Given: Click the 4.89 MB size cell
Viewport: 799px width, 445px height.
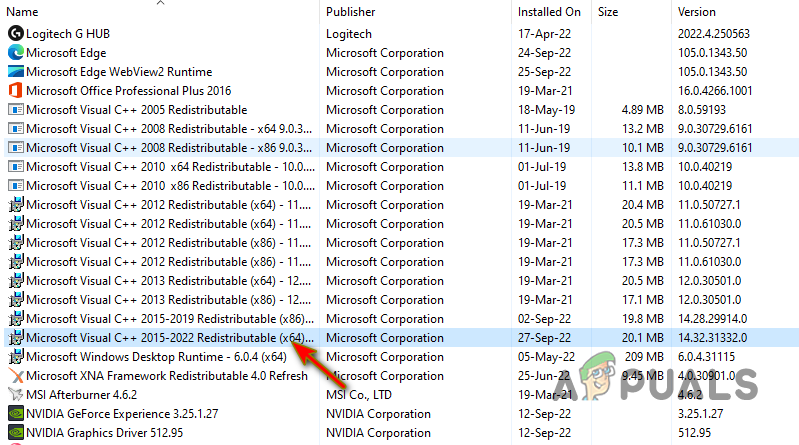Looking at the screenshot, I should [643, 110].
